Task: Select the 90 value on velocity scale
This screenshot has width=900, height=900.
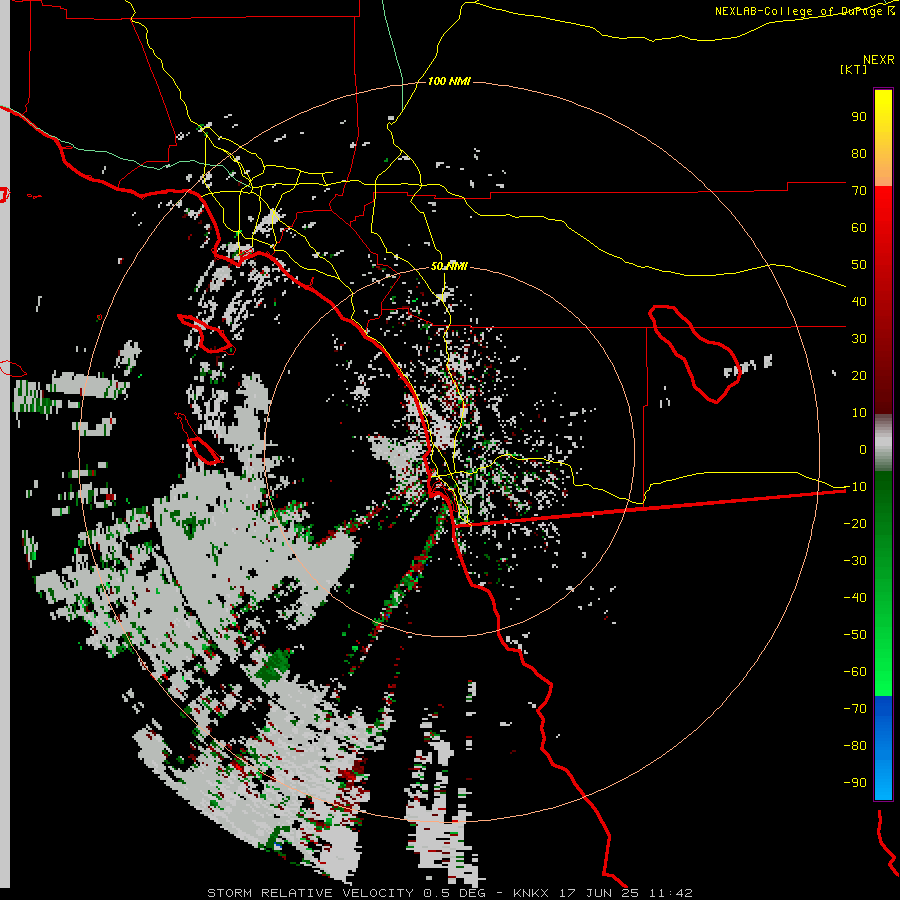Action: tap(859, 117)
